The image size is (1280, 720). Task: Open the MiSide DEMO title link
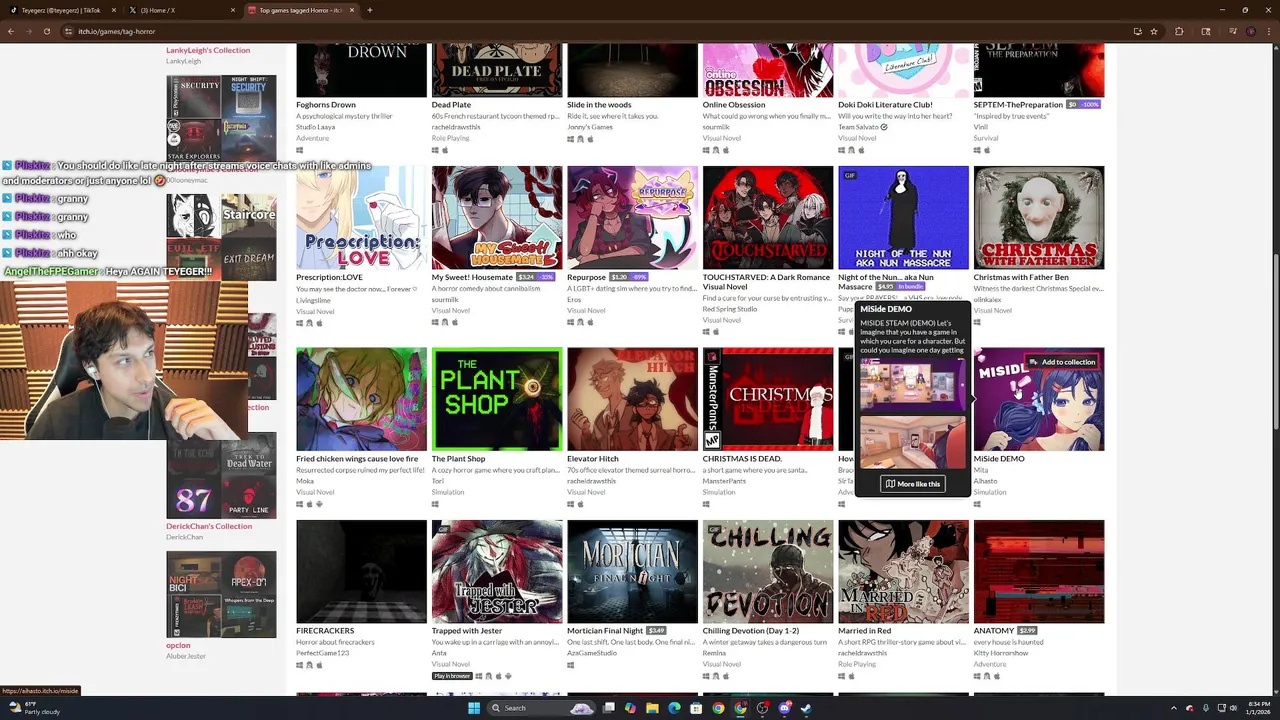click(999, 459)
